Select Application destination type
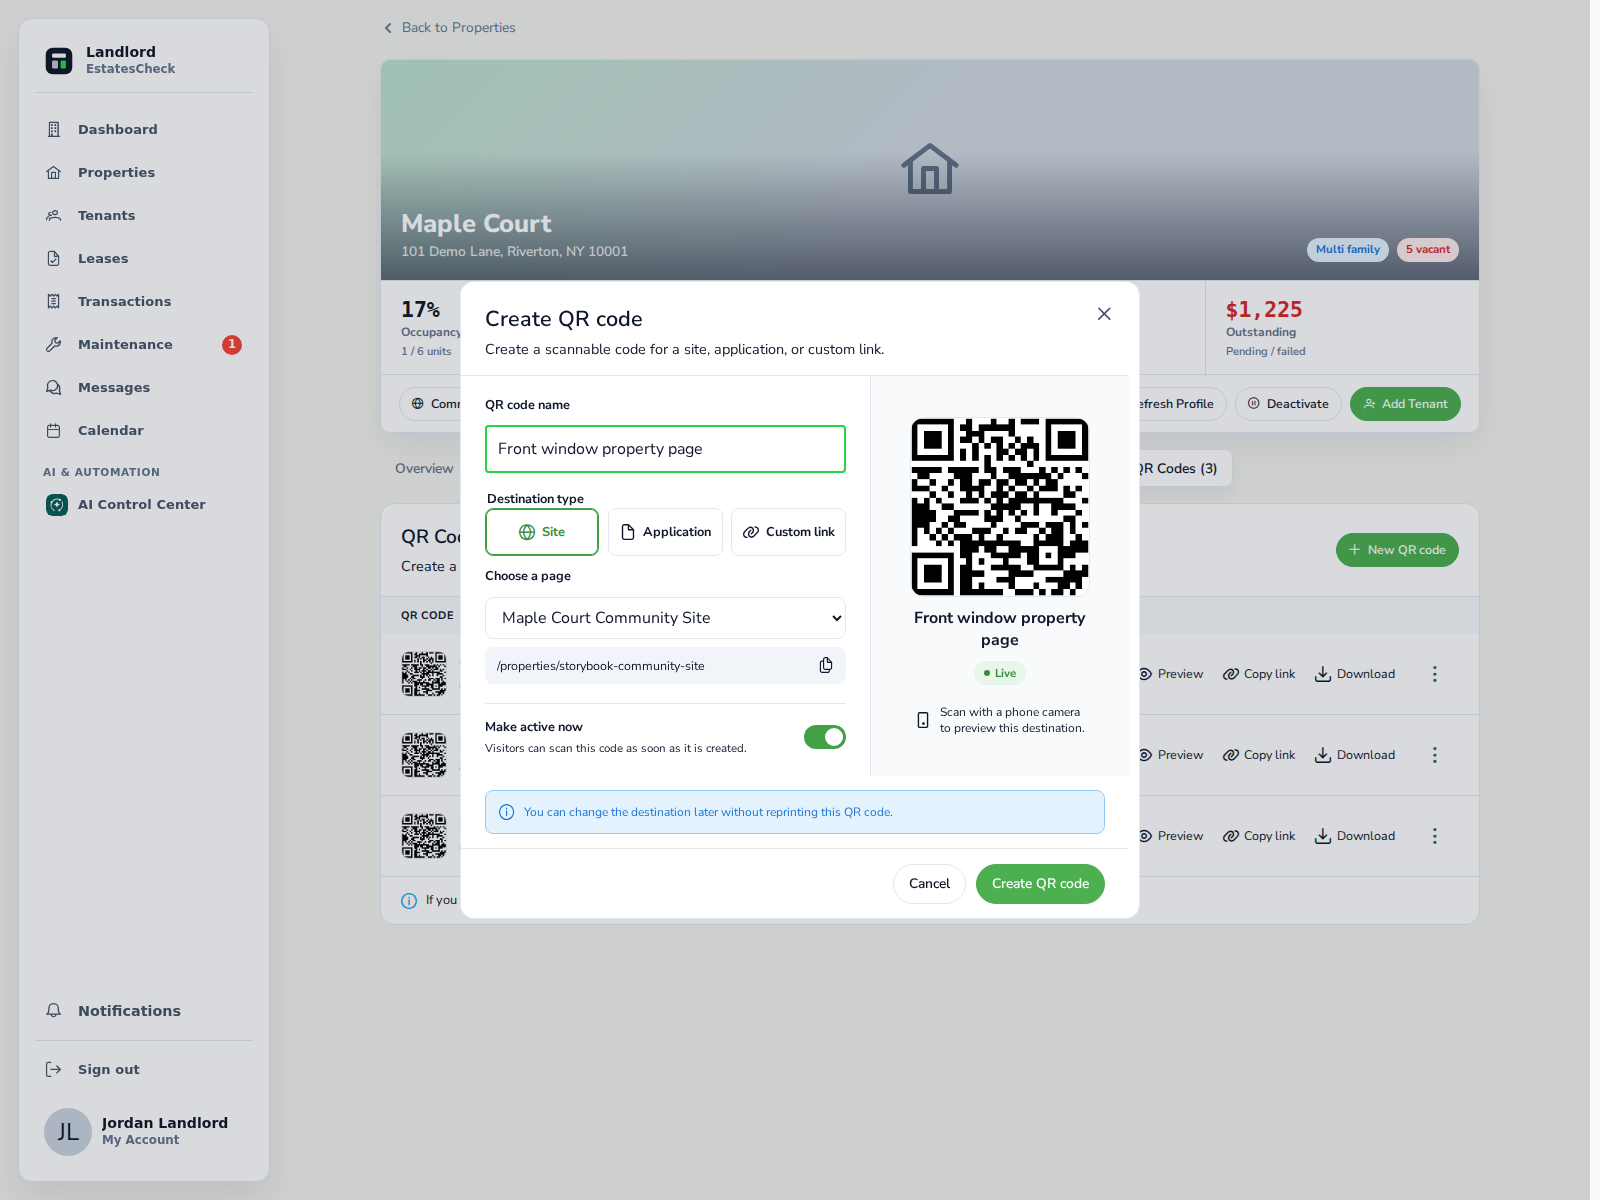Screen dimensions: 1600x1200 point(665,532)
